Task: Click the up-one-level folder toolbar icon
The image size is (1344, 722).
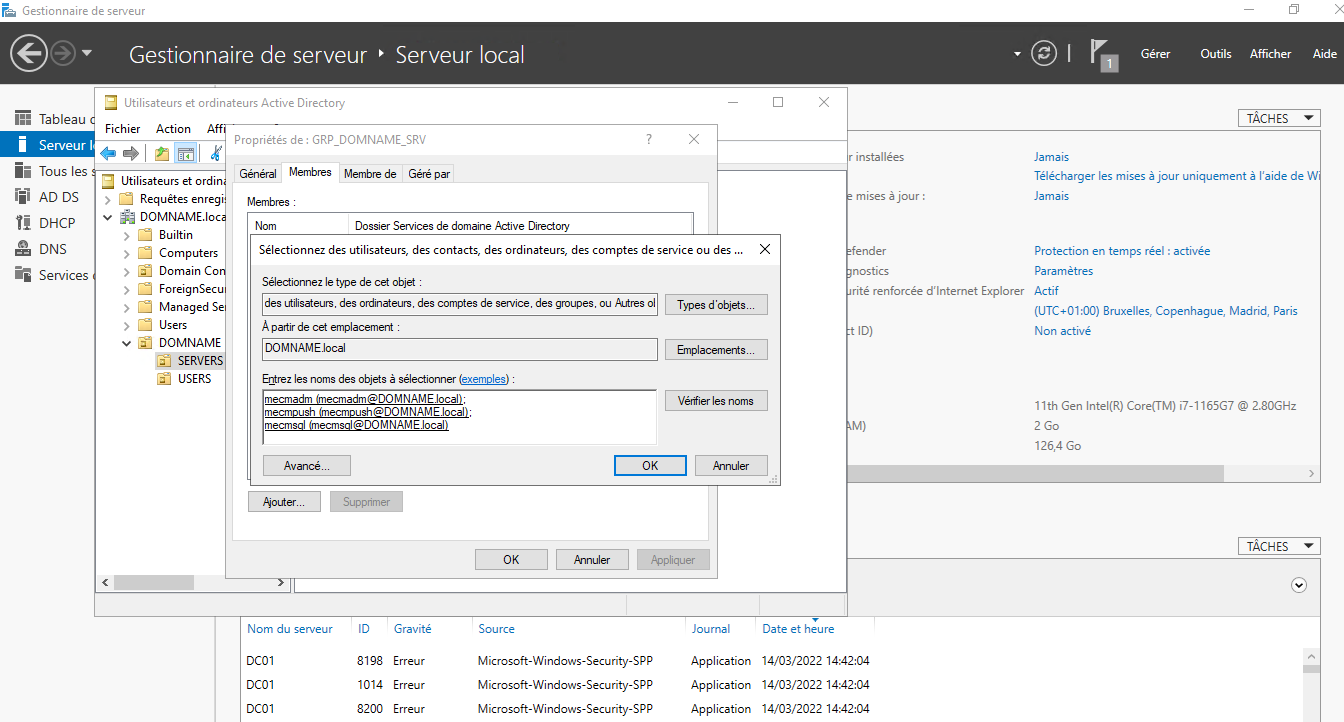Action: [161, 153]
